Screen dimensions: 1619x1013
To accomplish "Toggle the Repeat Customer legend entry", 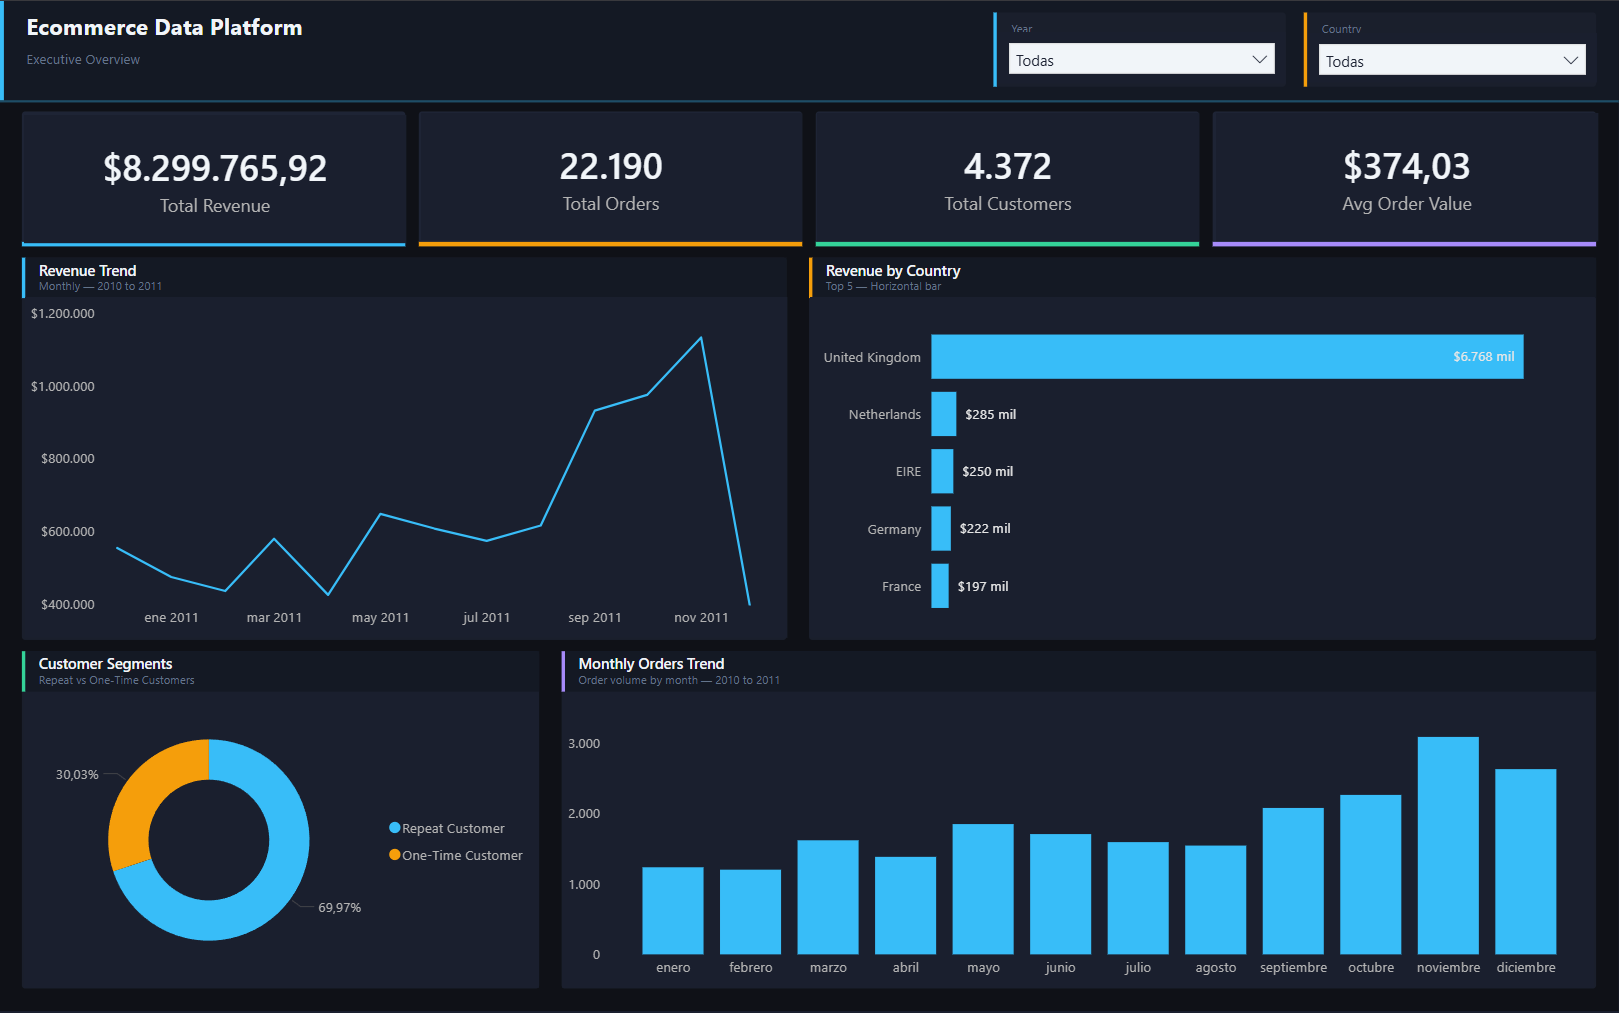I will [x=452, y=828].
